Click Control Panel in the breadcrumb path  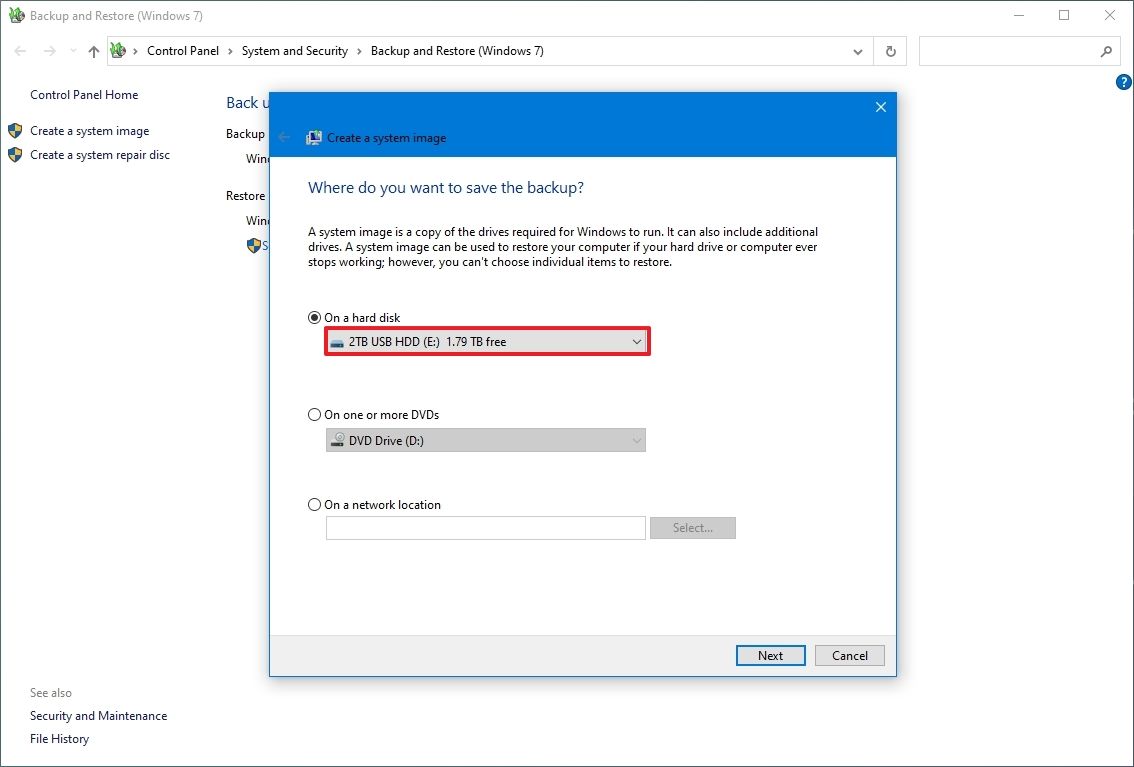pyautogui.click(x=182, y=51)
